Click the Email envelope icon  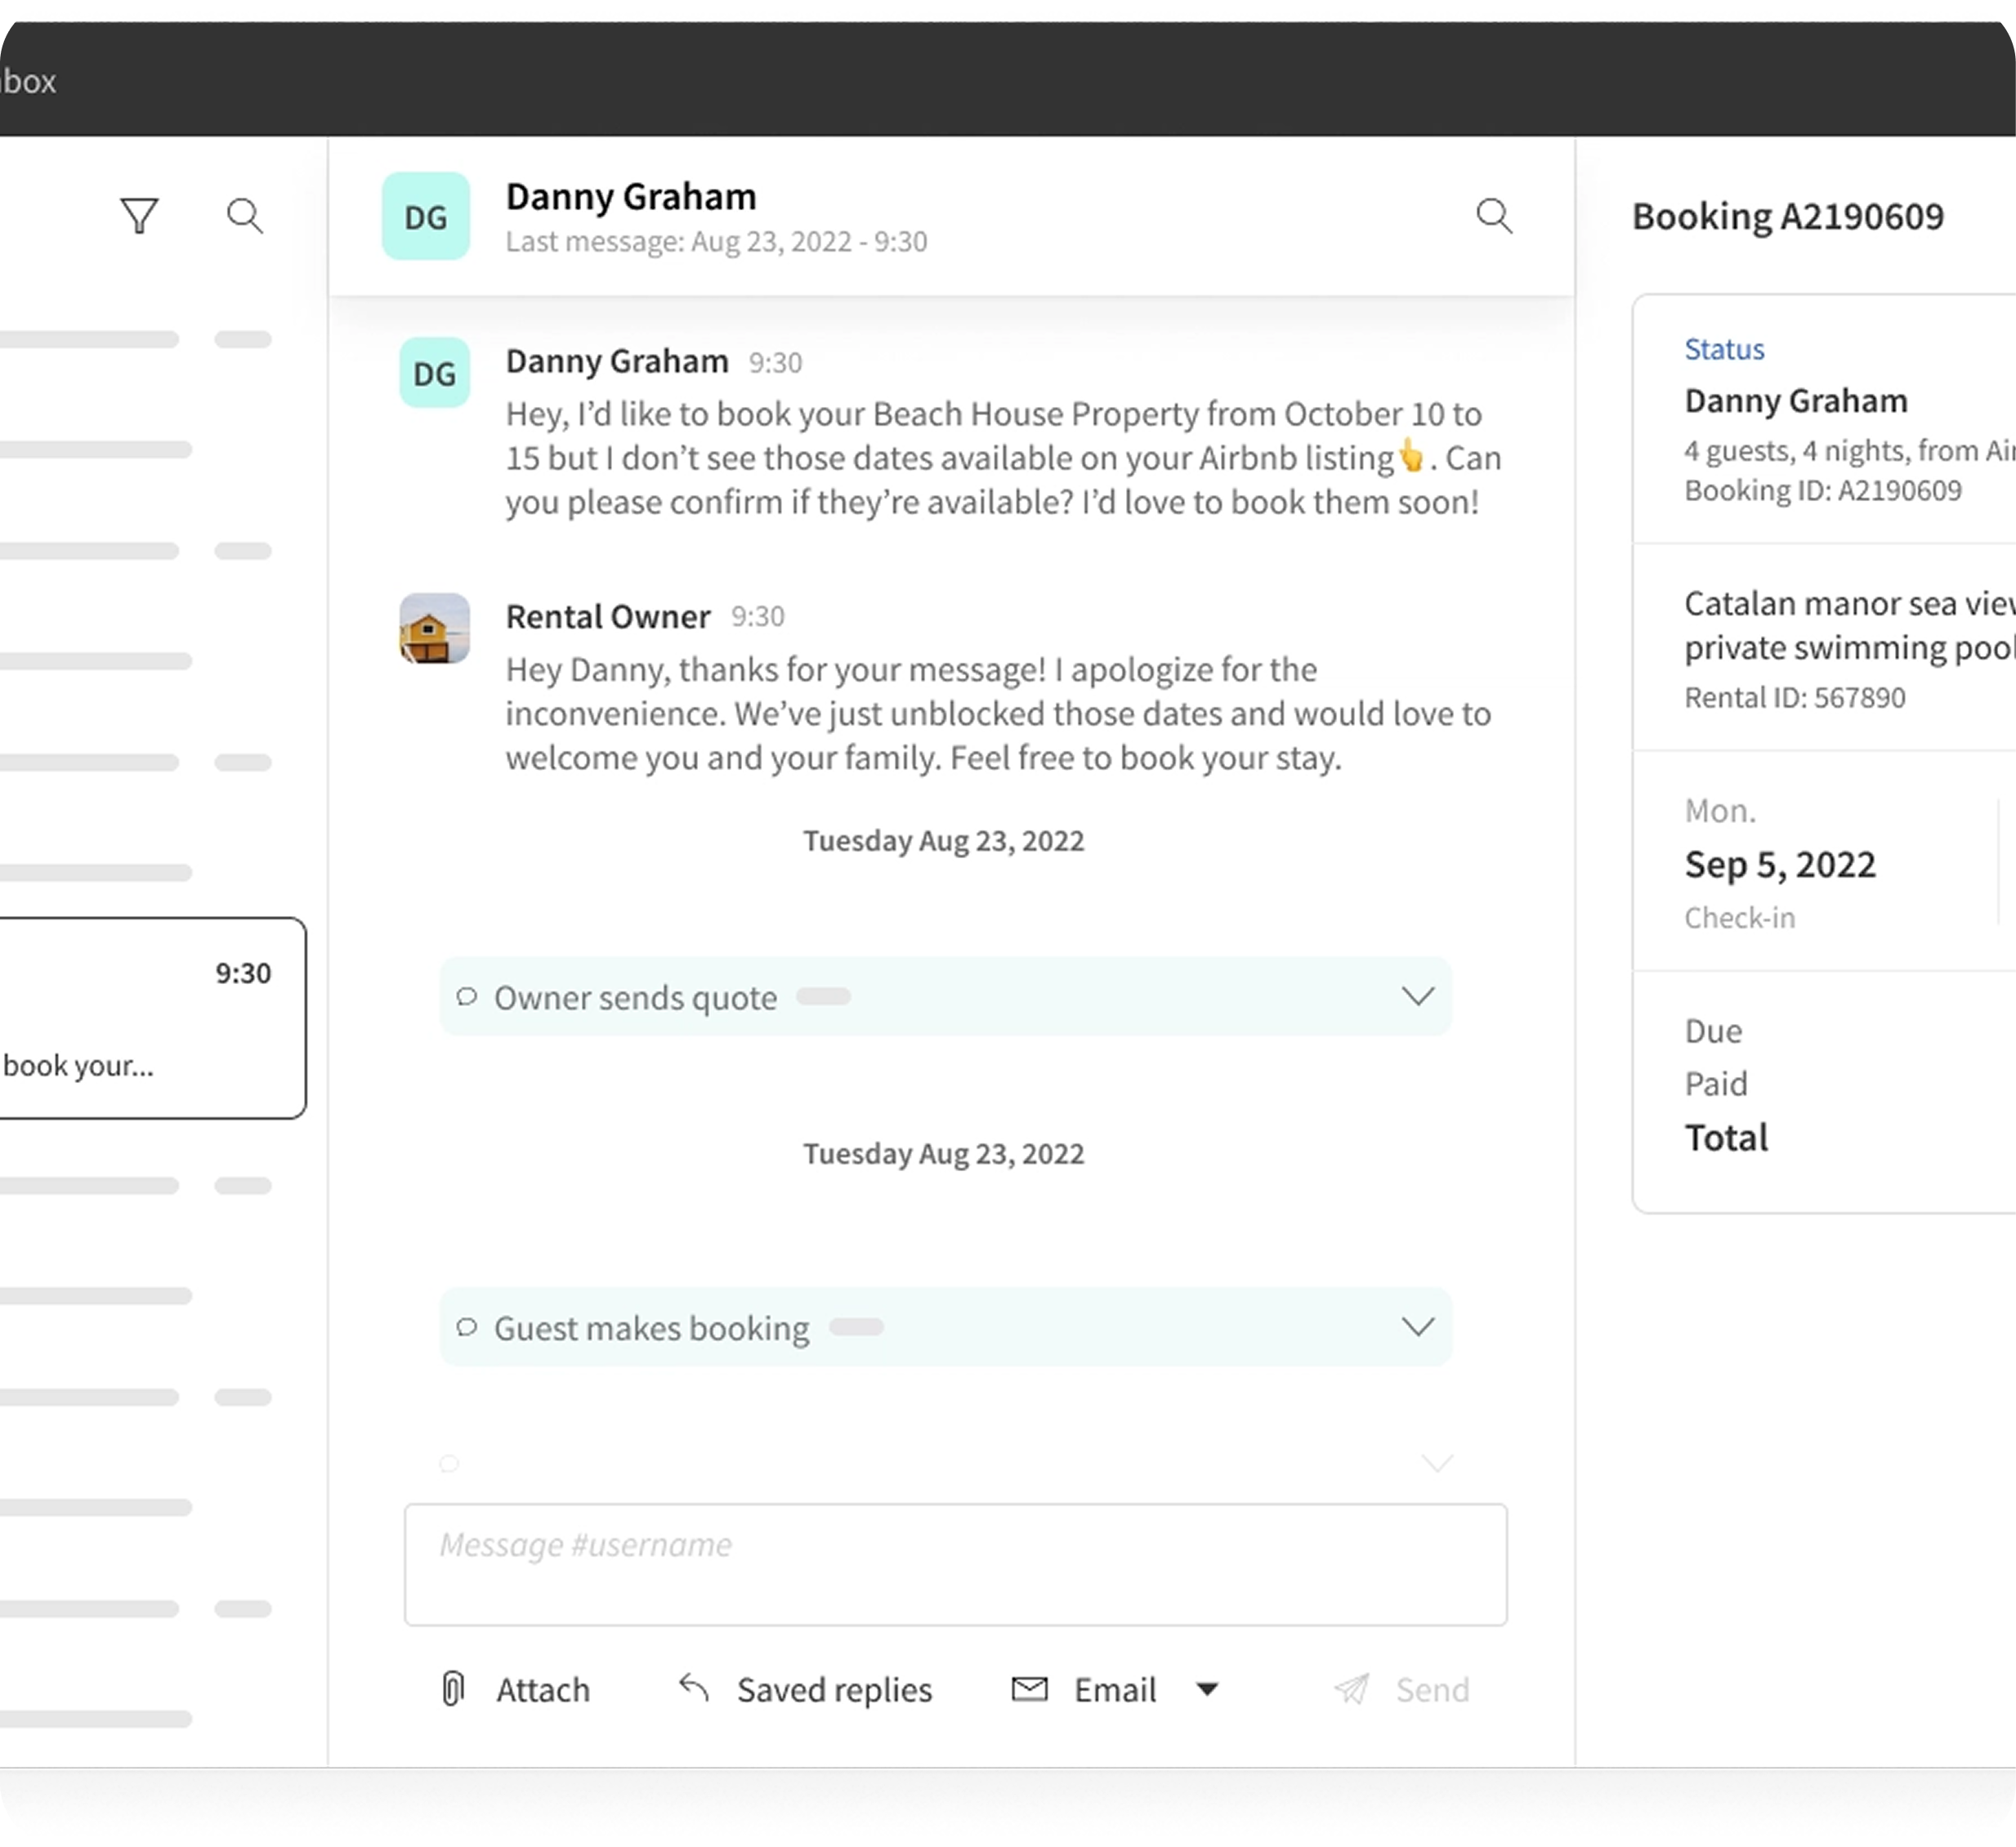[1029, 1689]
